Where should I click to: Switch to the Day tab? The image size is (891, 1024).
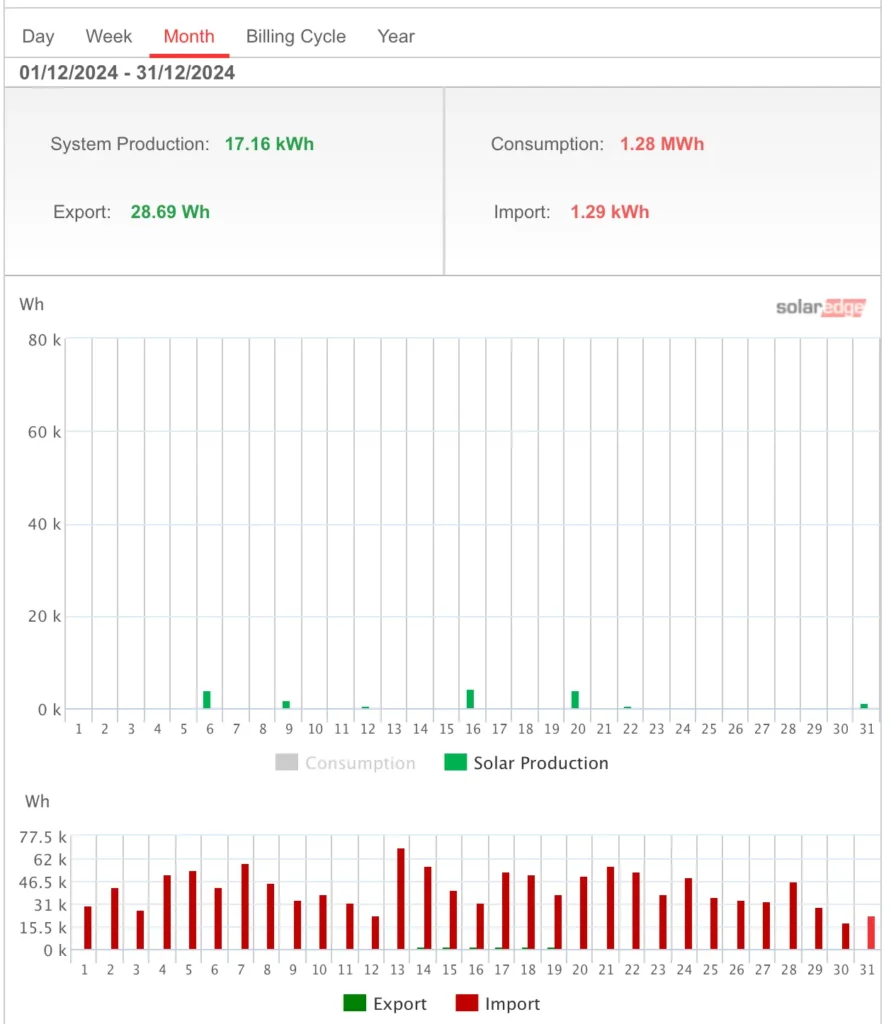point(38,37)
